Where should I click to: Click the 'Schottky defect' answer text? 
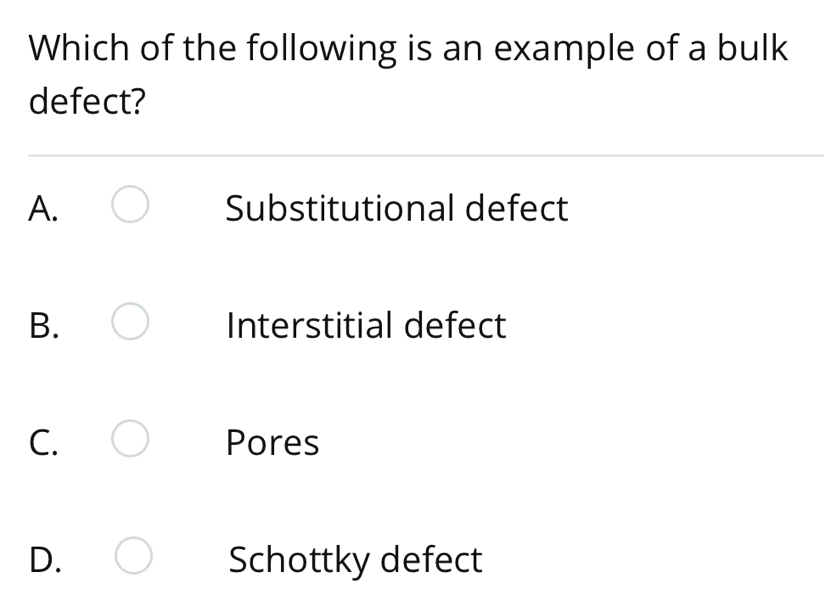pyautogui.click(x=355, y=560)
